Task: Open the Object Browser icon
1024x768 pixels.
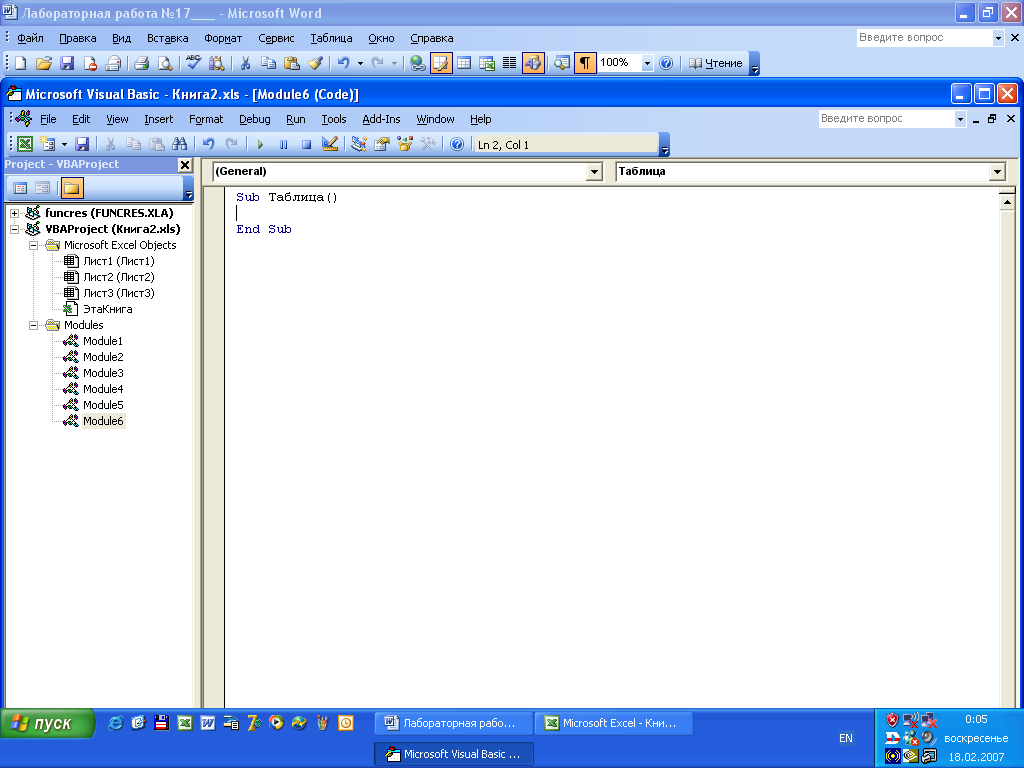Action: point(405,144)
